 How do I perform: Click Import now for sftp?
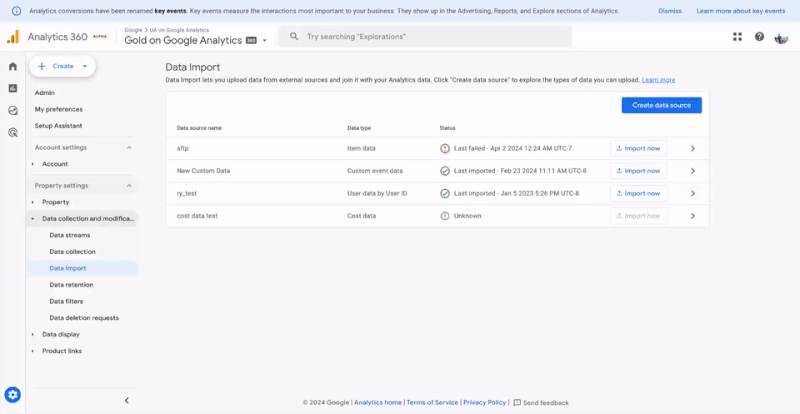click(x=638, y=149)
